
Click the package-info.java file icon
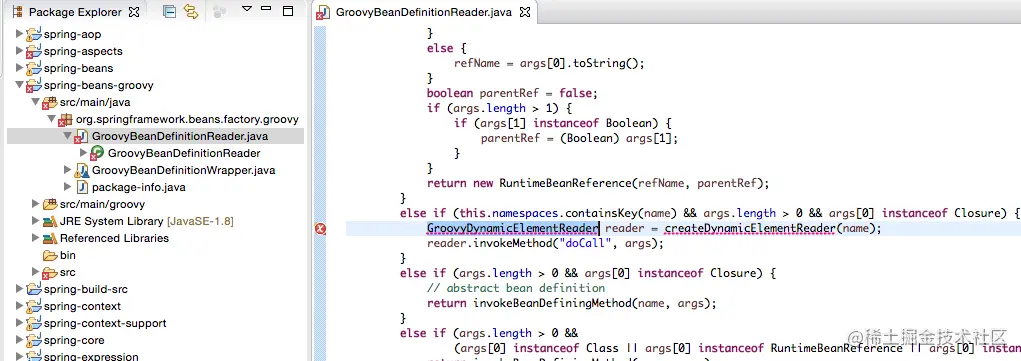(82, 188)
